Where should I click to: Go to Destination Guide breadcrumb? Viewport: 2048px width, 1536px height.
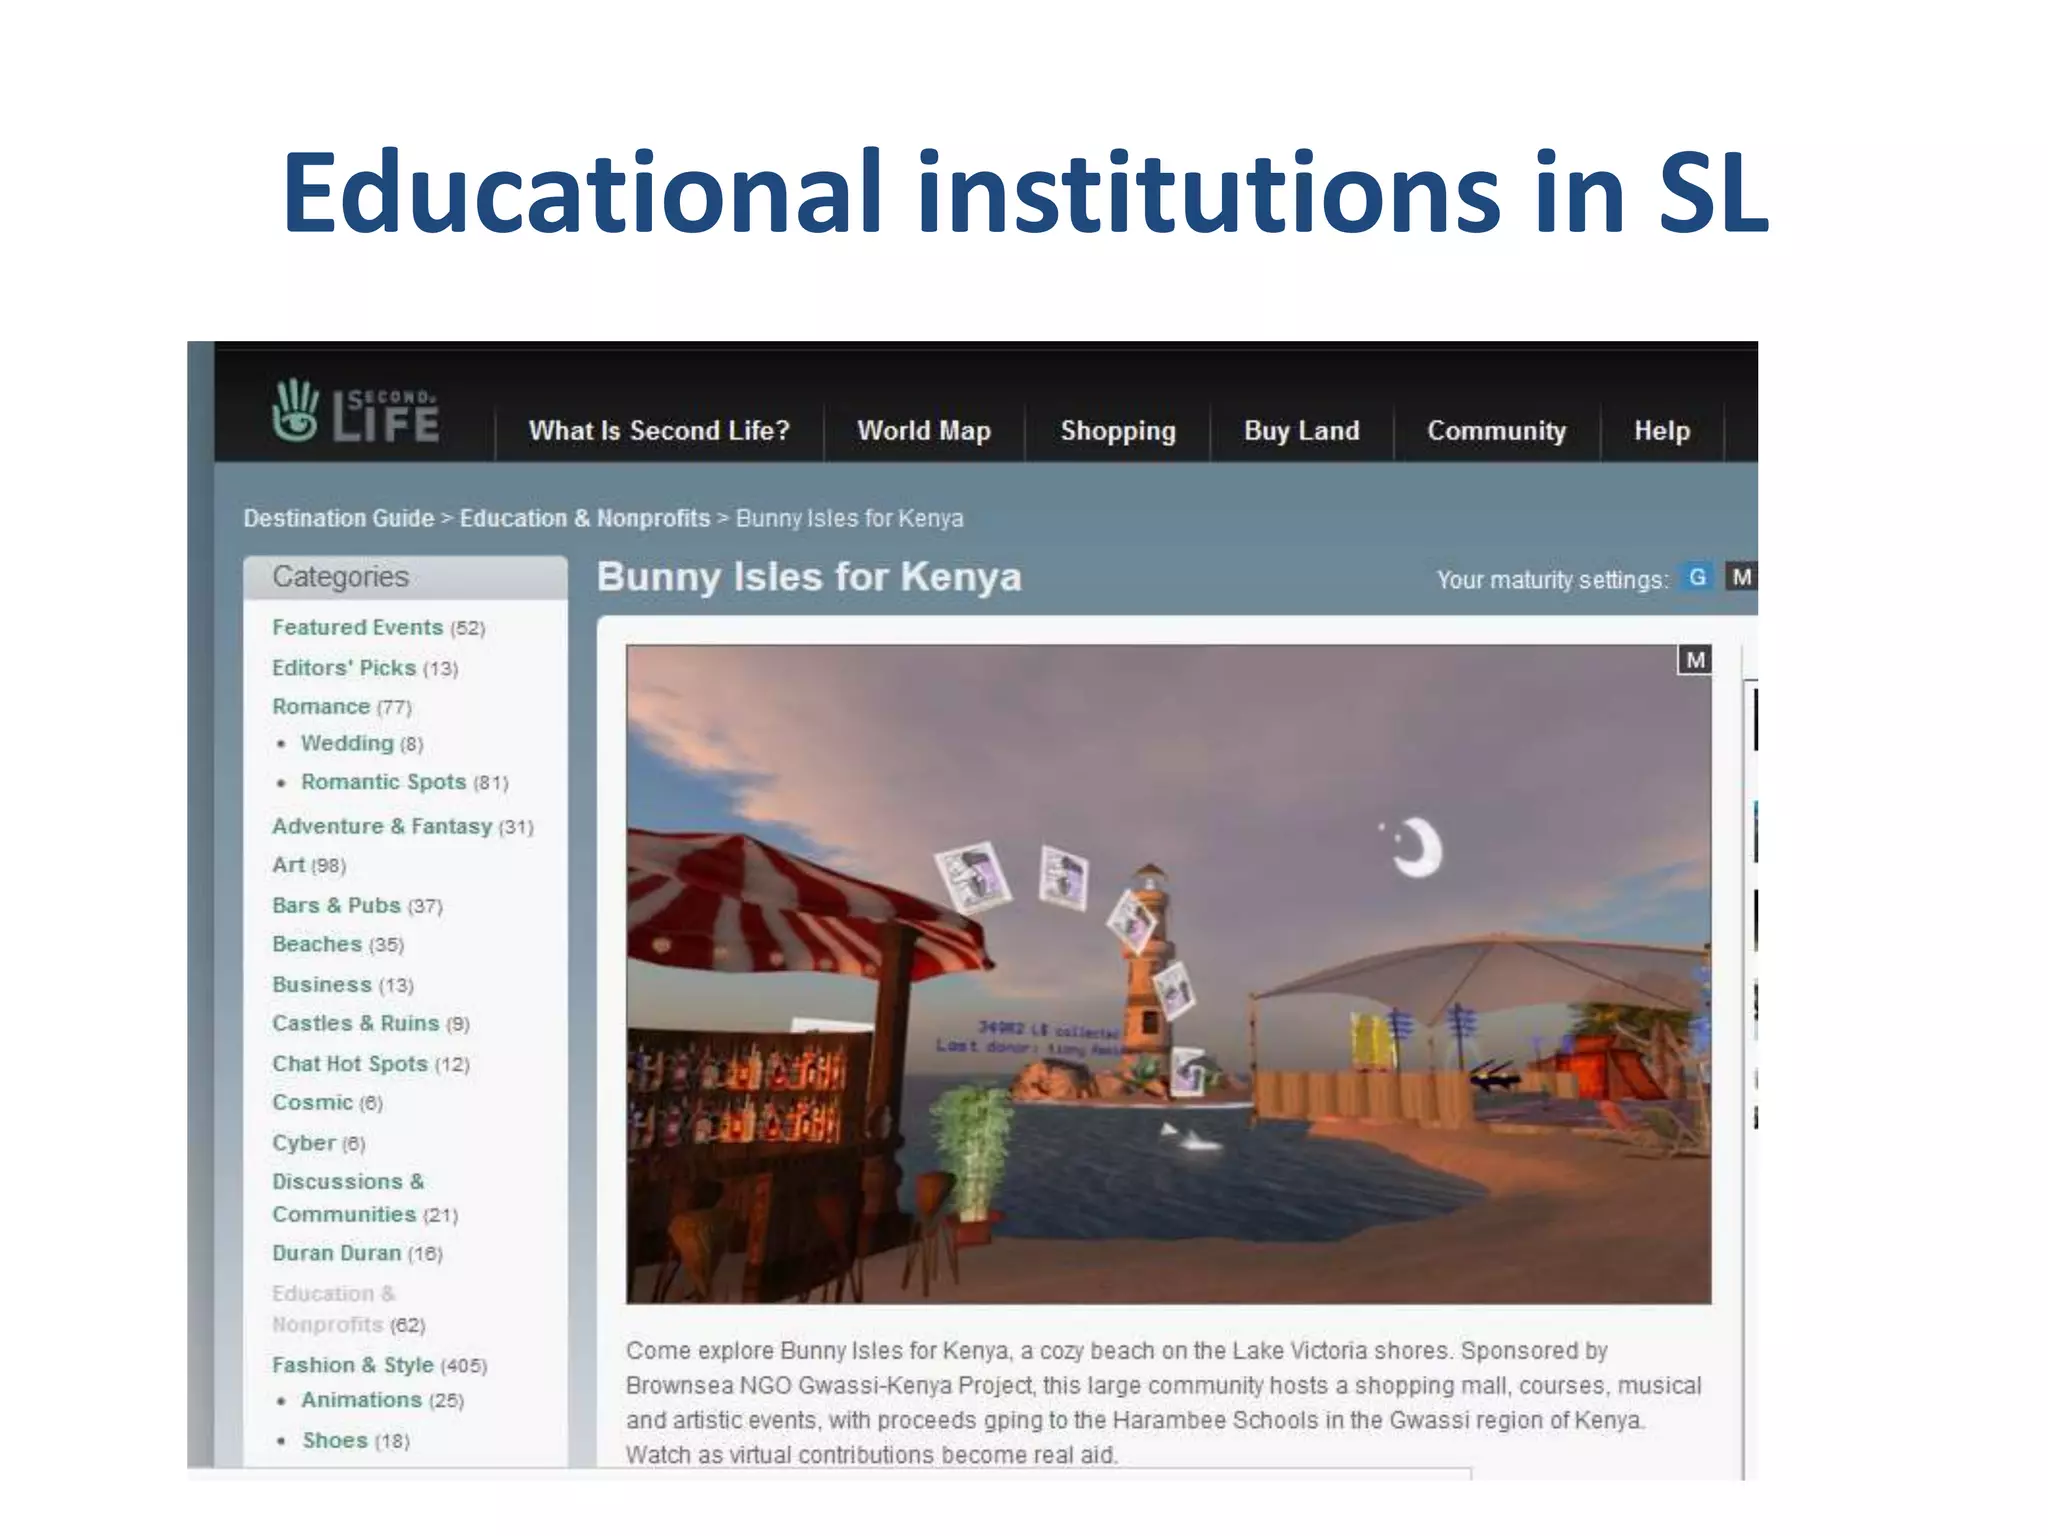pos(339,518)
